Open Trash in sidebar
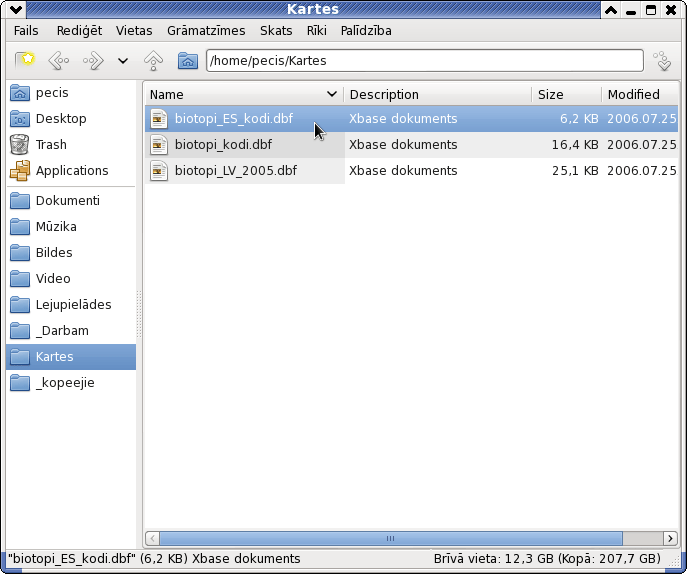This screenshot has height=574, width=687. click(x=71, y=145)
